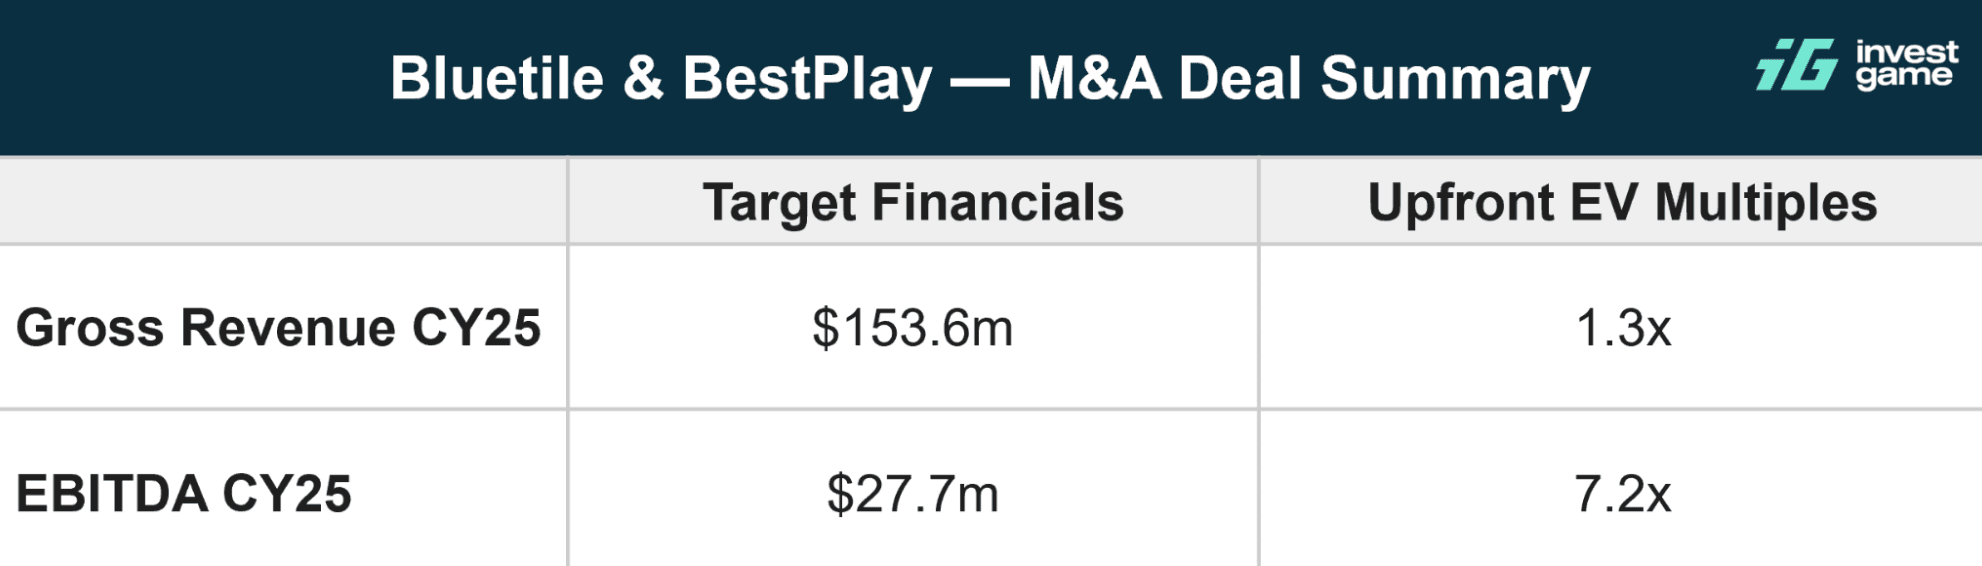The width and height of the screenshot is (1982, 566).
Task: Select the 'Gross Revenue CY25' row label
Action: (278, 328)
